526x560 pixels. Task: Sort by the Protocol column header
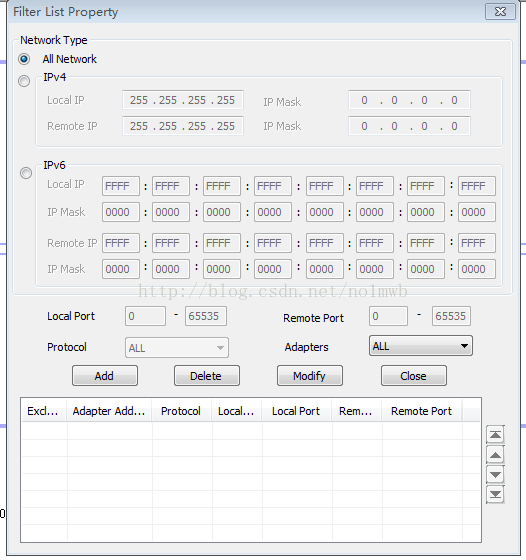(x=182, y=411)
